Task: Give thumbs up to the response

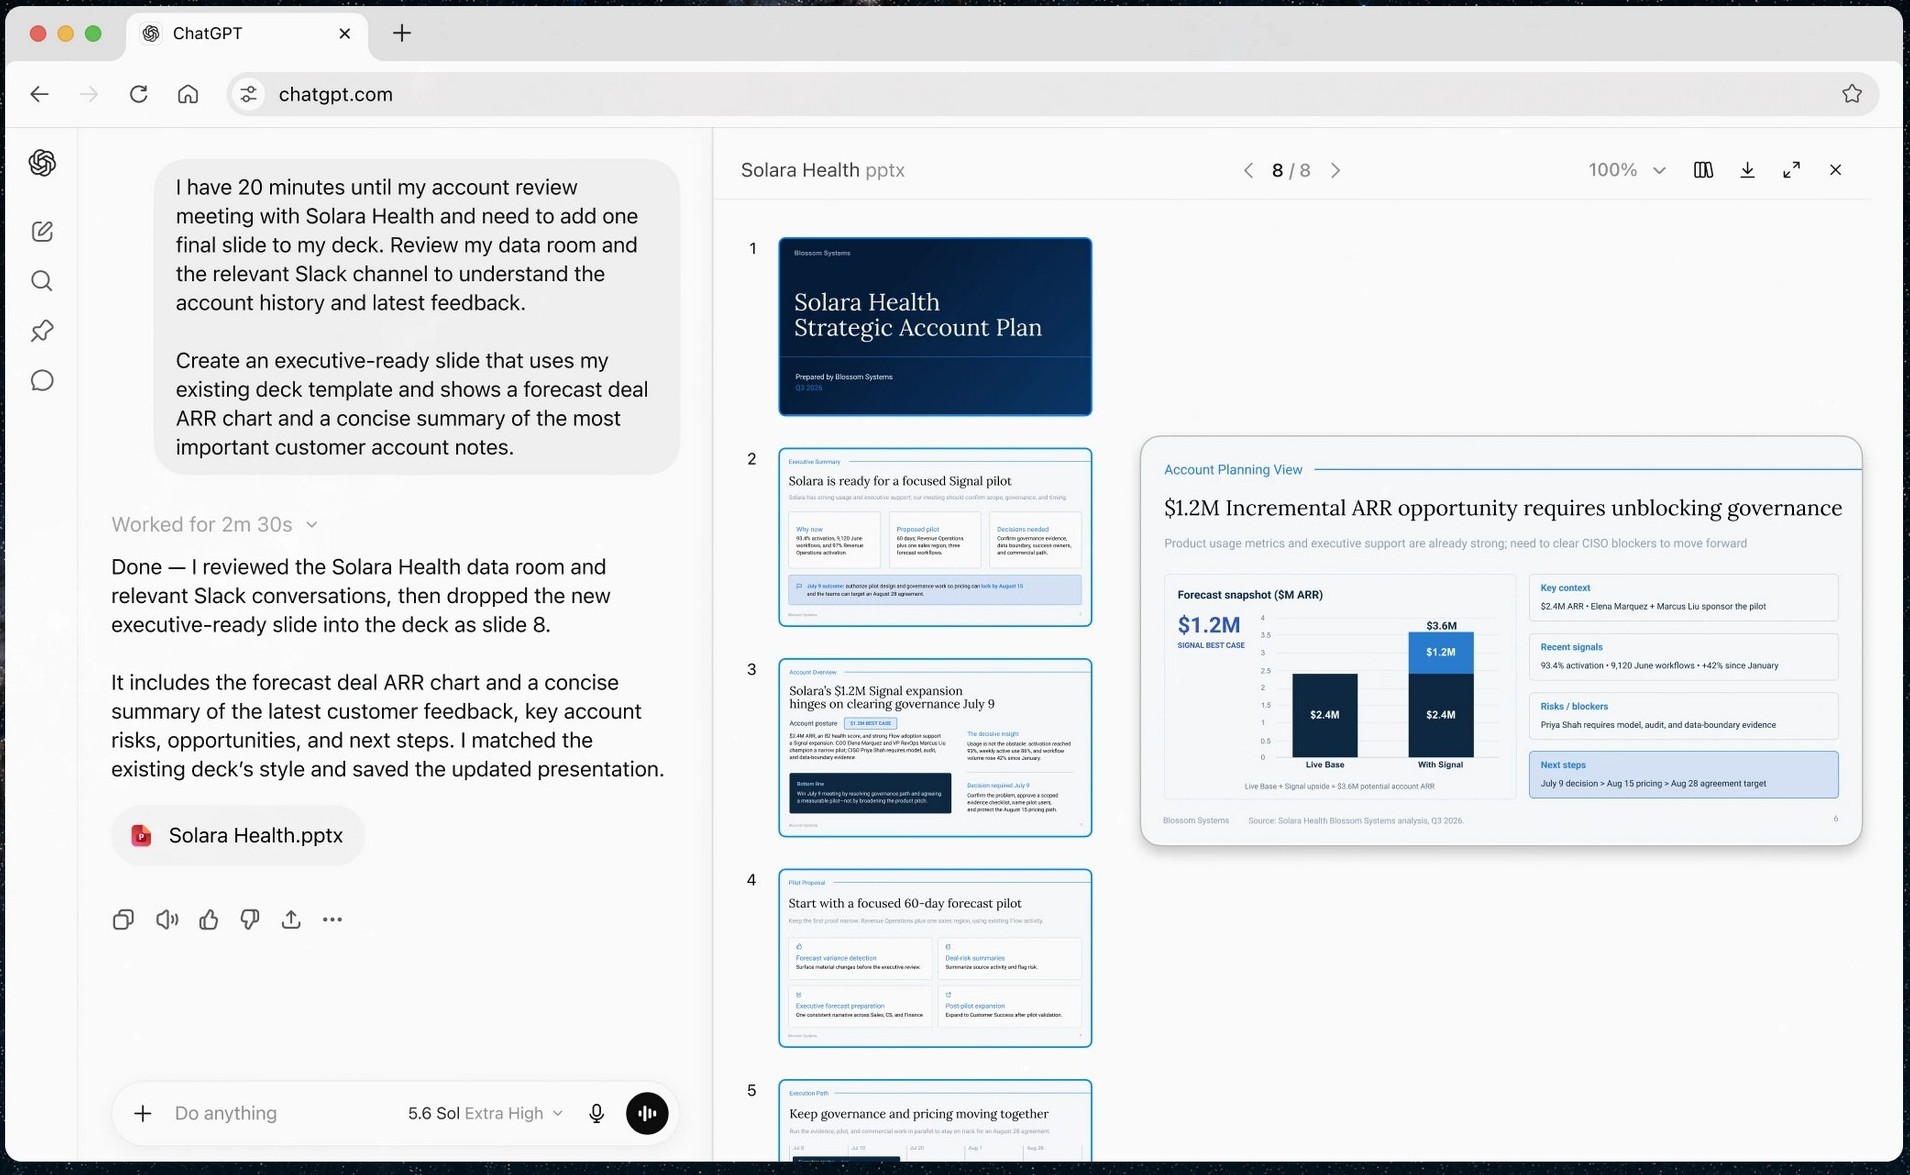Action: (x=208, y=919)
